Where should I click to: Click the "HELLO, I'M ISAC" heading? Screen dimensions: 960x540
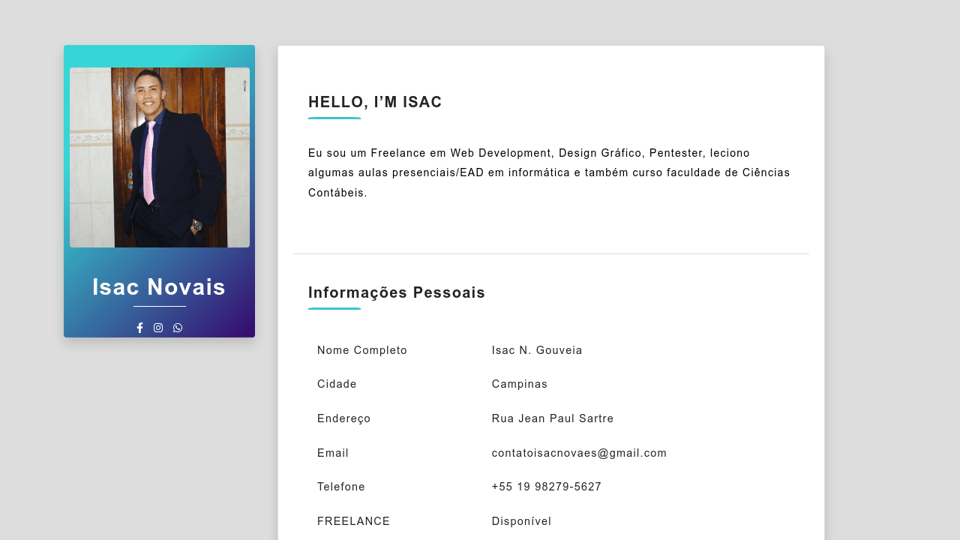375,102
